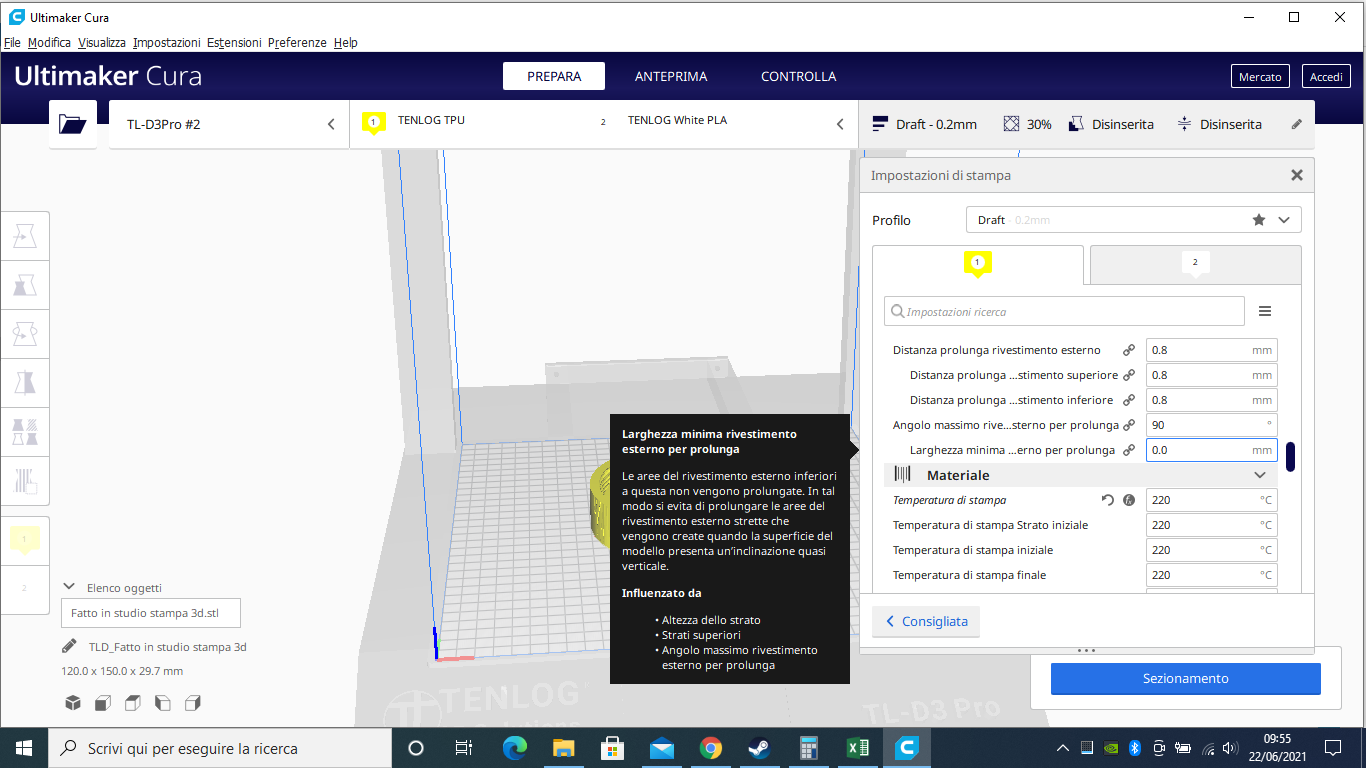Choose extruder 1 in left toolbar
Viewport: 1366px width, 768px height.
tap(25, 540)
